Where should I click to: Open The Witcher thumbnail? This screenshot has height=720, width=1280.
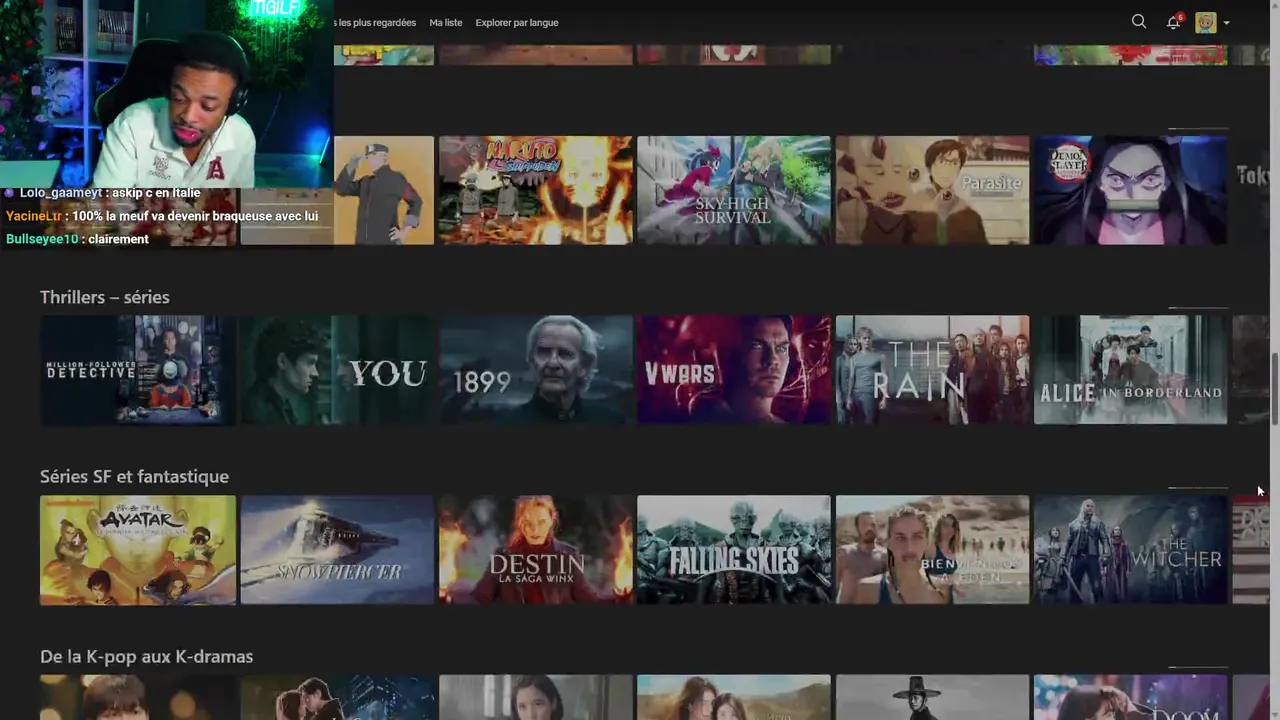click(x=1130, y=550)
